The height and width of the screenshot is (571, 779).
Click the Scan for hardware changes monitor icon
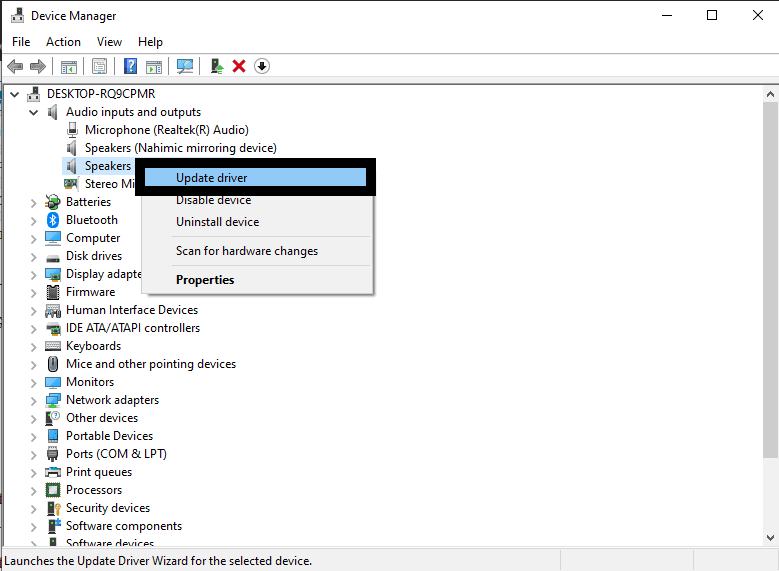point(185,66)
